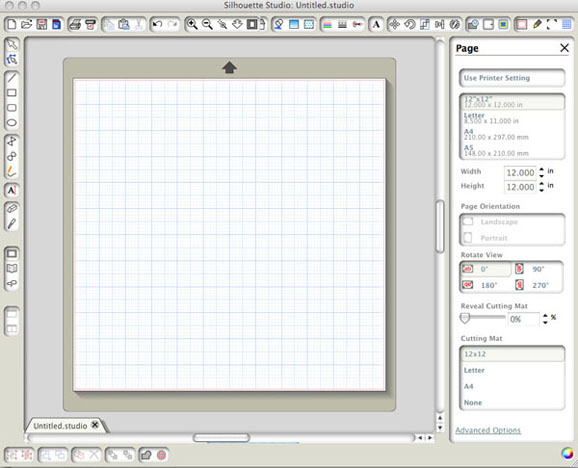Screen dimensions: 578x468
Task: Choose the Edit Points tool
Action: (x=12, y=59)
